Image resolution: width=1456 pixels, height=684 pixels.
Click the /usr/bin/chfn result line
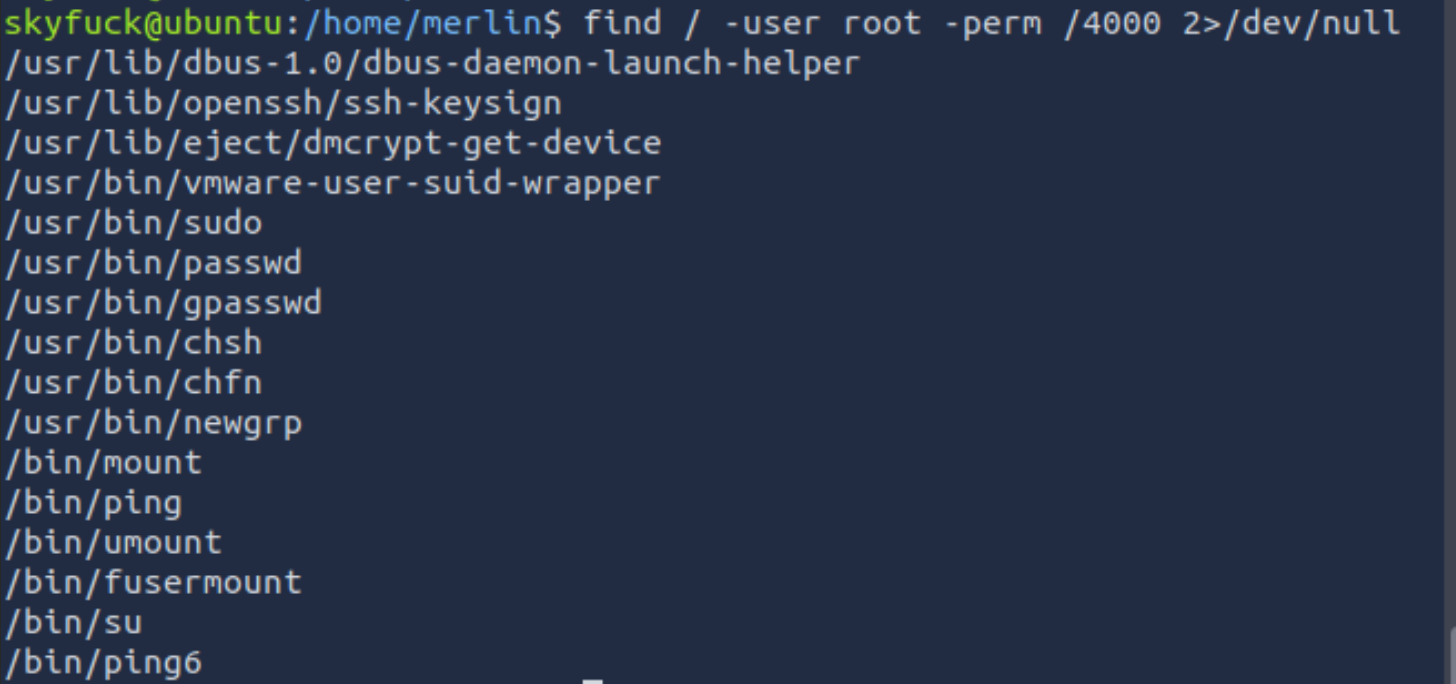pyautogui.click(x=133, y=383)
